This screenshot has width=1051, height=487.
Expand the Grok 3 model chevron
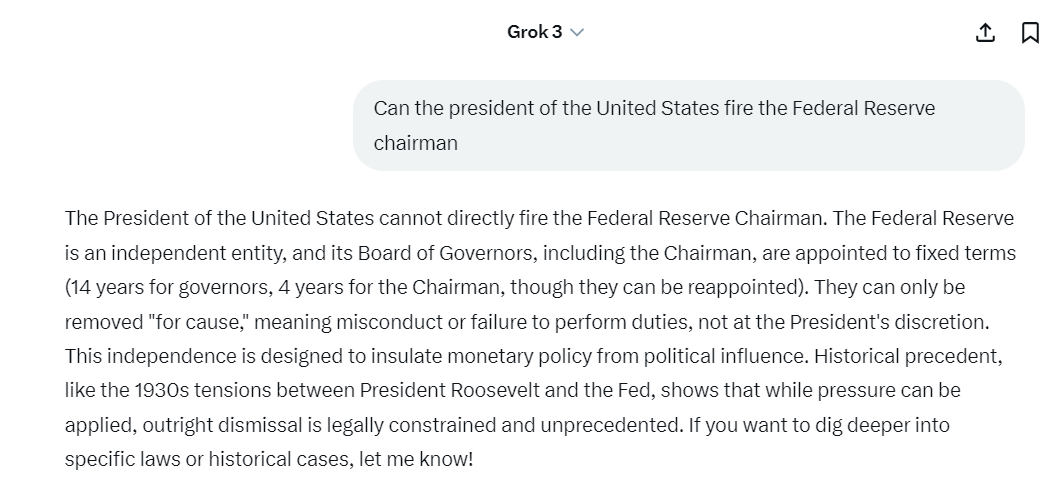576,32
